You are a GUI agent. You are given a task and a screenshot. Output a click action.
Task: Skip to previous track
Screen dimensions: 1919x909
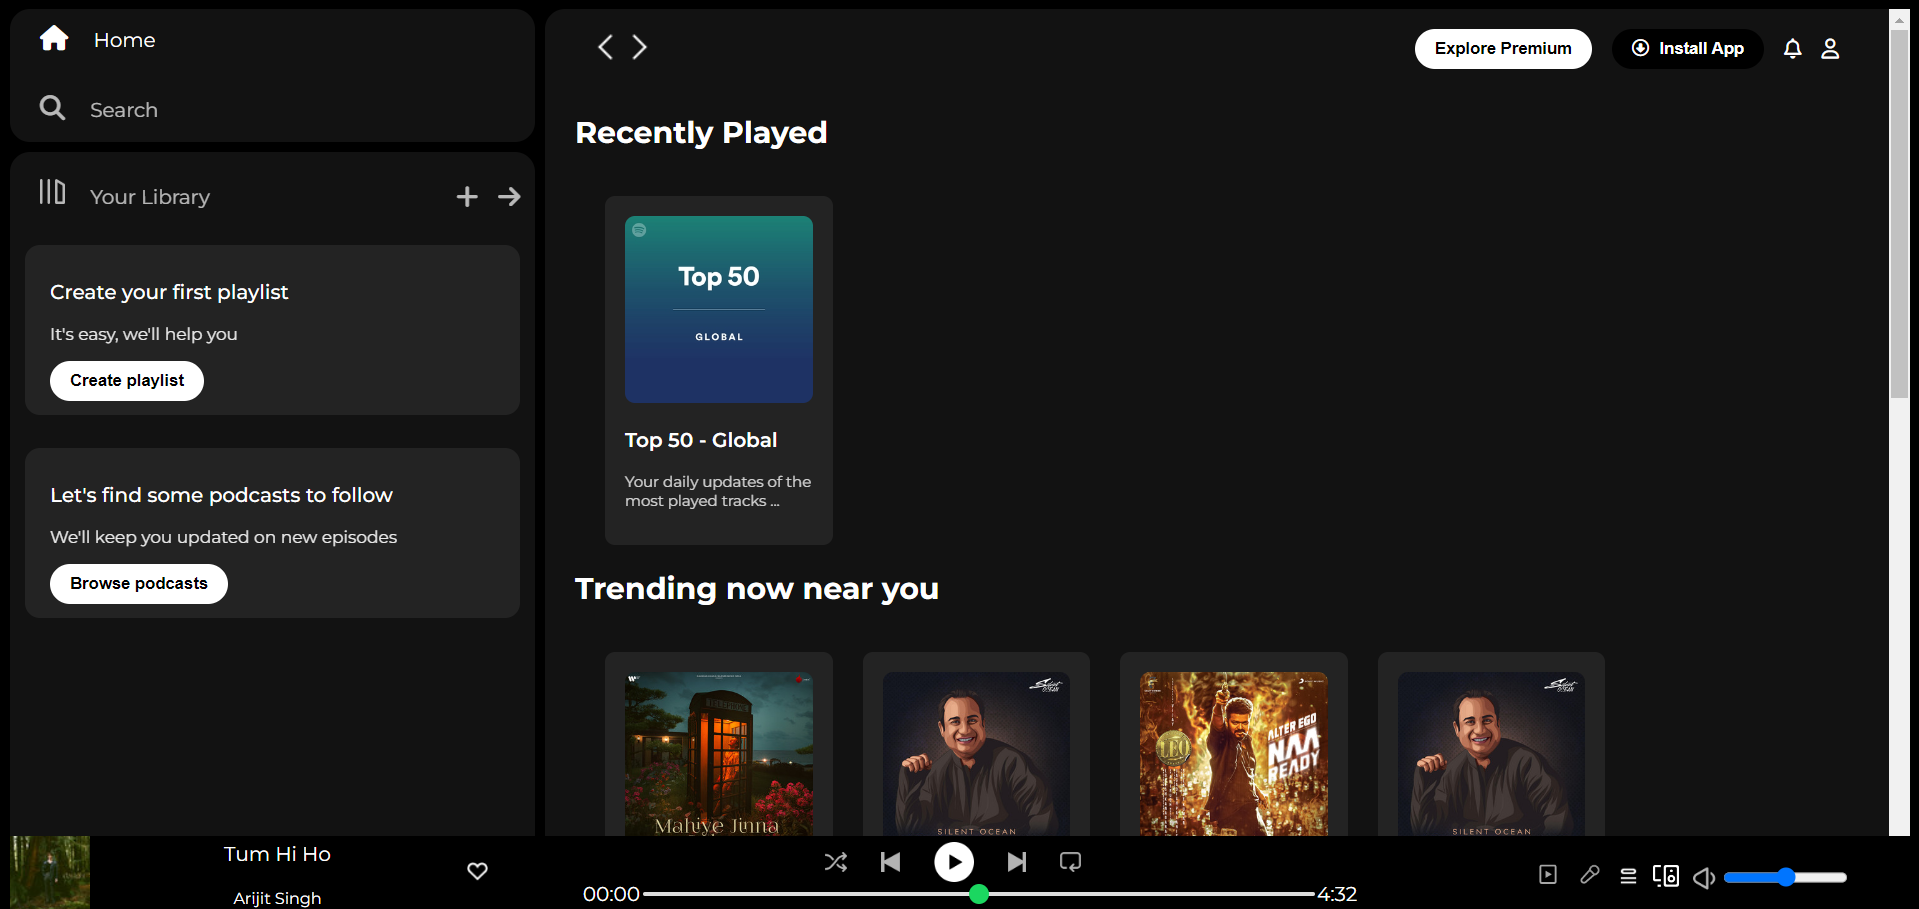click(890, 862)
